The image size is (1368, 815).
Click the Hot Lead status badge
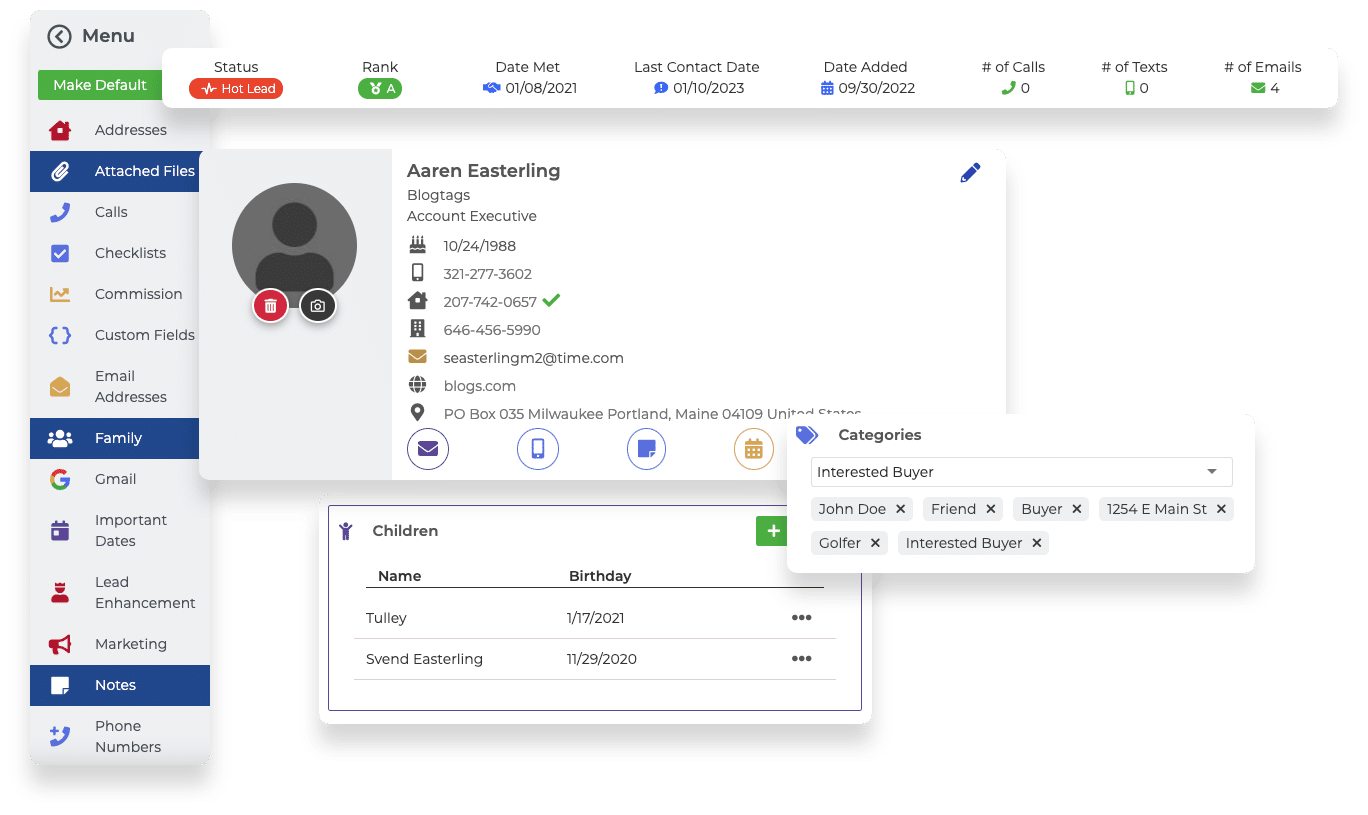click(236, 89)
